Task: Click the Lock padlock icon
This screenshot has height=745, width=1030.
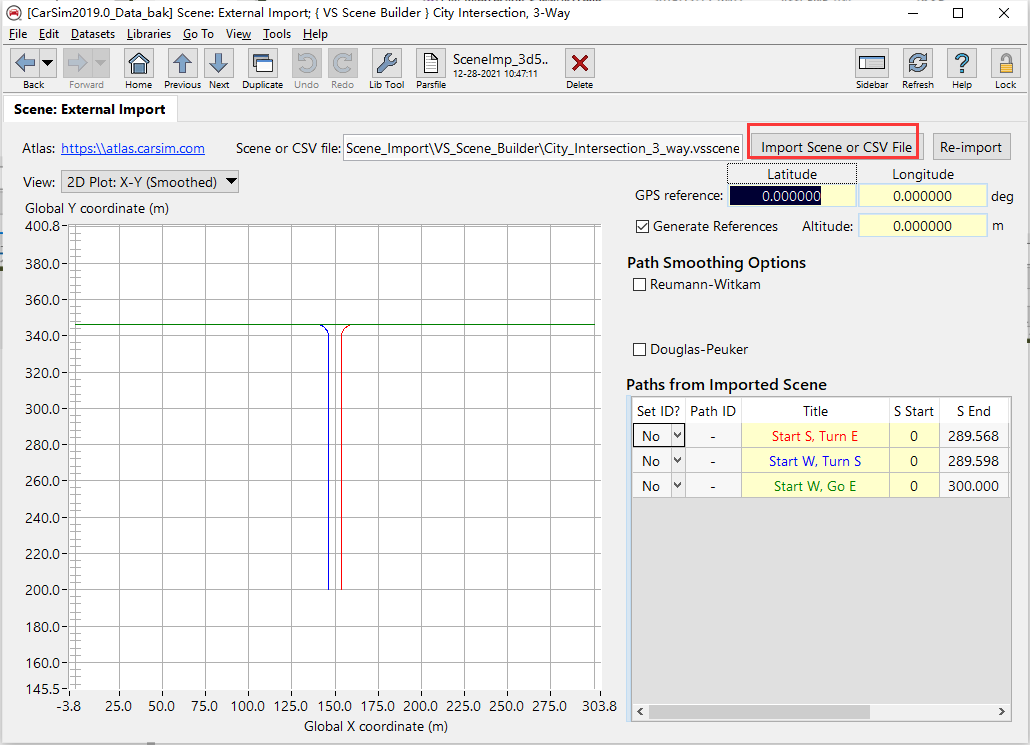Action: tap(1005, 64)
